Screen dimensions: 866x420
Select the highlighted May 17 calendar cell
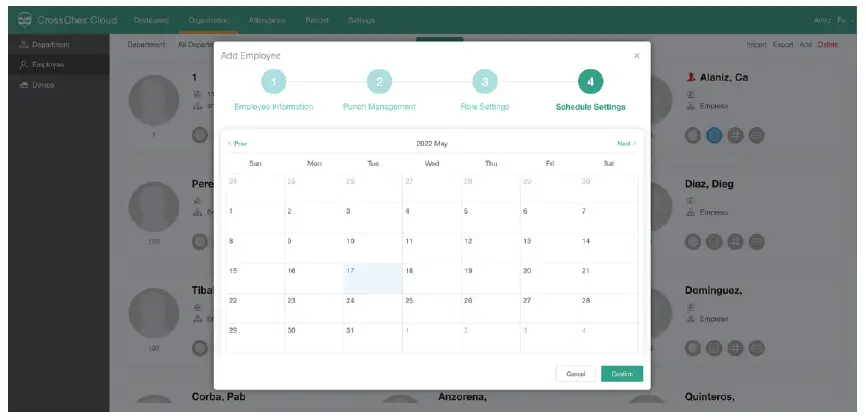(x=373, y=278)
